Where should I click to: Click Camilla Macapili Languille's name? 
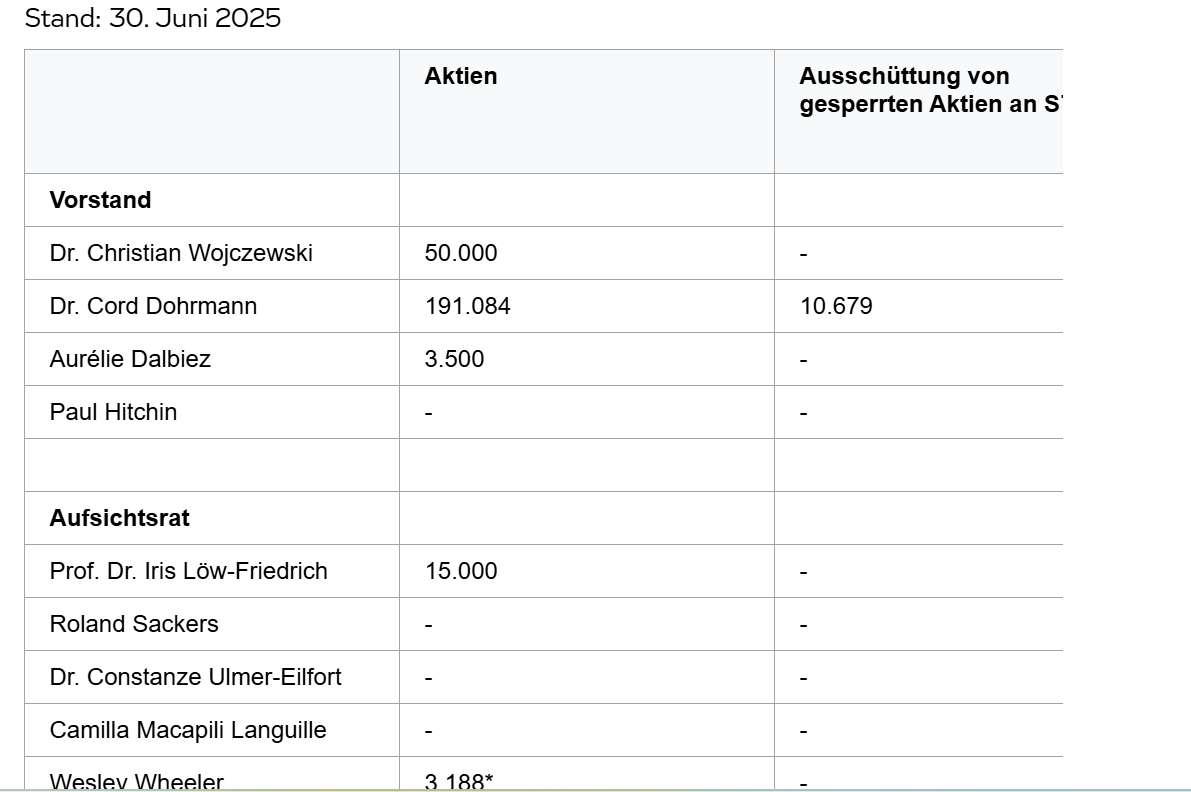pyautogui.click(x=188, y=730)
